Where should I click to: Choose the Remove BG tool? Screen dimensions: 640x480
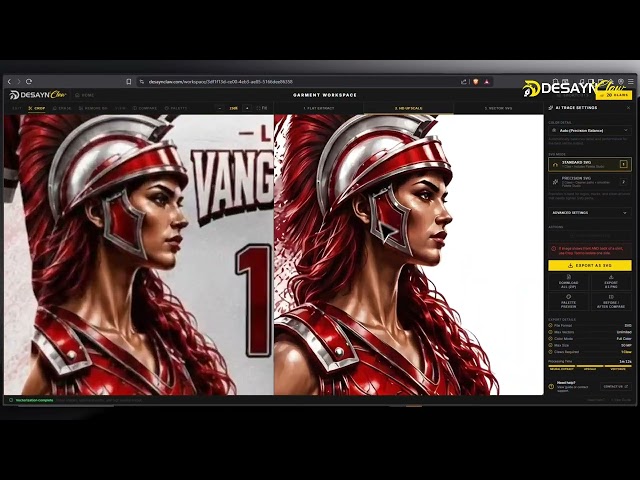[x=93, y=108]
